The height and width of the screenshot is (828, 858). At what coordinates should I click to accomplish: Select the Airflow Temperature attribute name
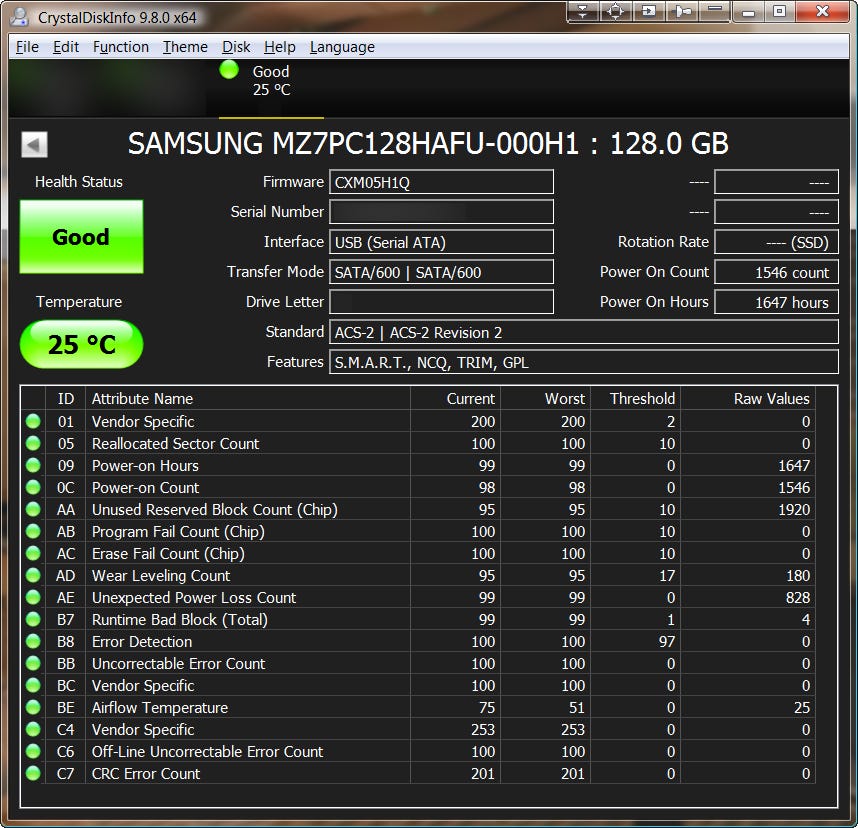pyautogui.click(x=160, y=707)
